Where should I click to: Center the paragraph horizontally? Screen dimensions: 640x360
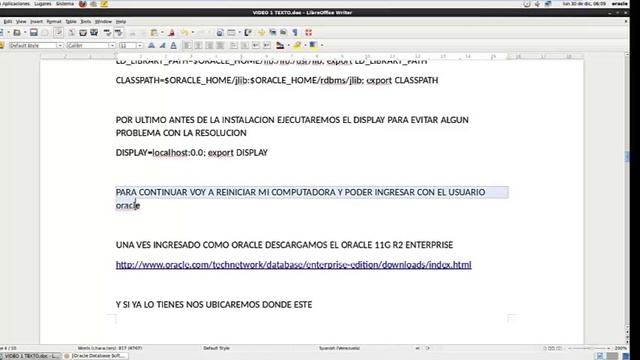[x=198, y=45]
